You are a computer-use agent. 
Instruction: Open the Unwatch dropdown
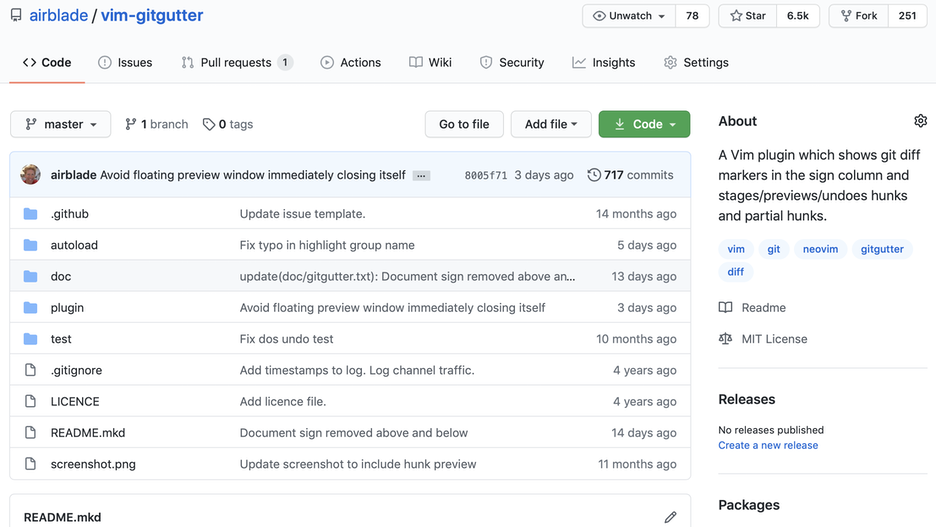click(629, 16)
